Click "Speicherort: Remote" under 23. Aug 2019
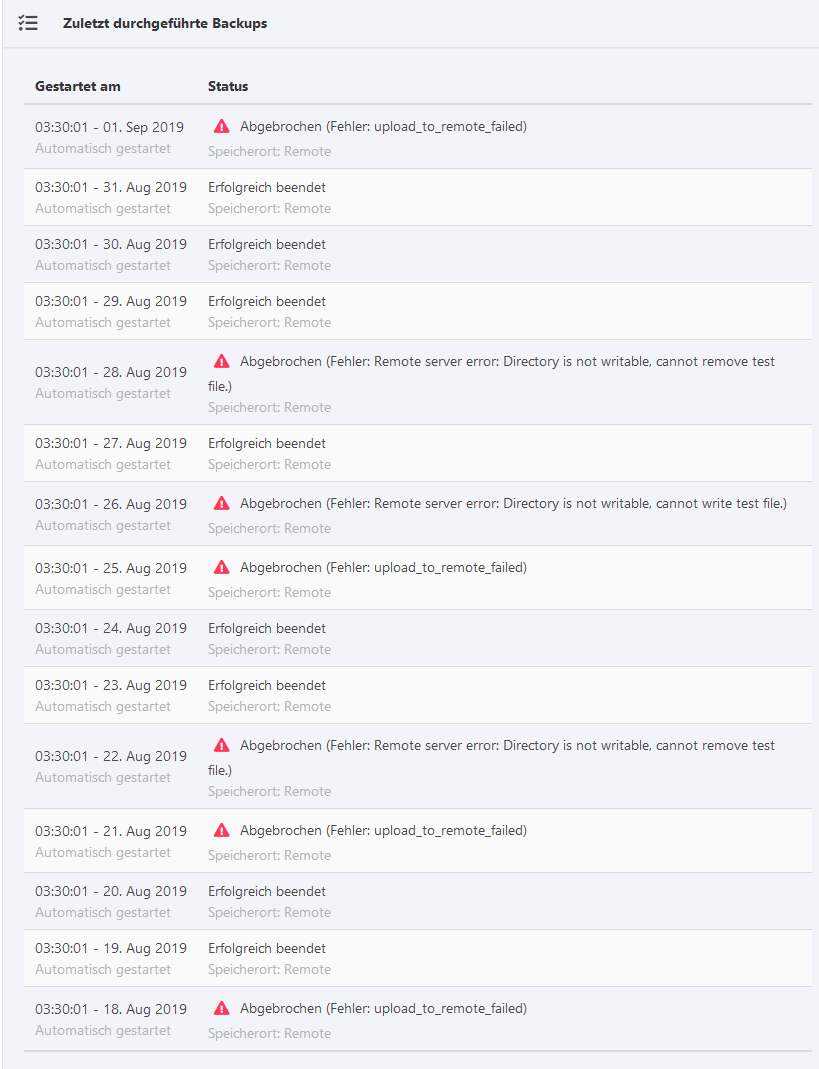Viewport: 819px width, 1069px height. [x=269, y=706]
